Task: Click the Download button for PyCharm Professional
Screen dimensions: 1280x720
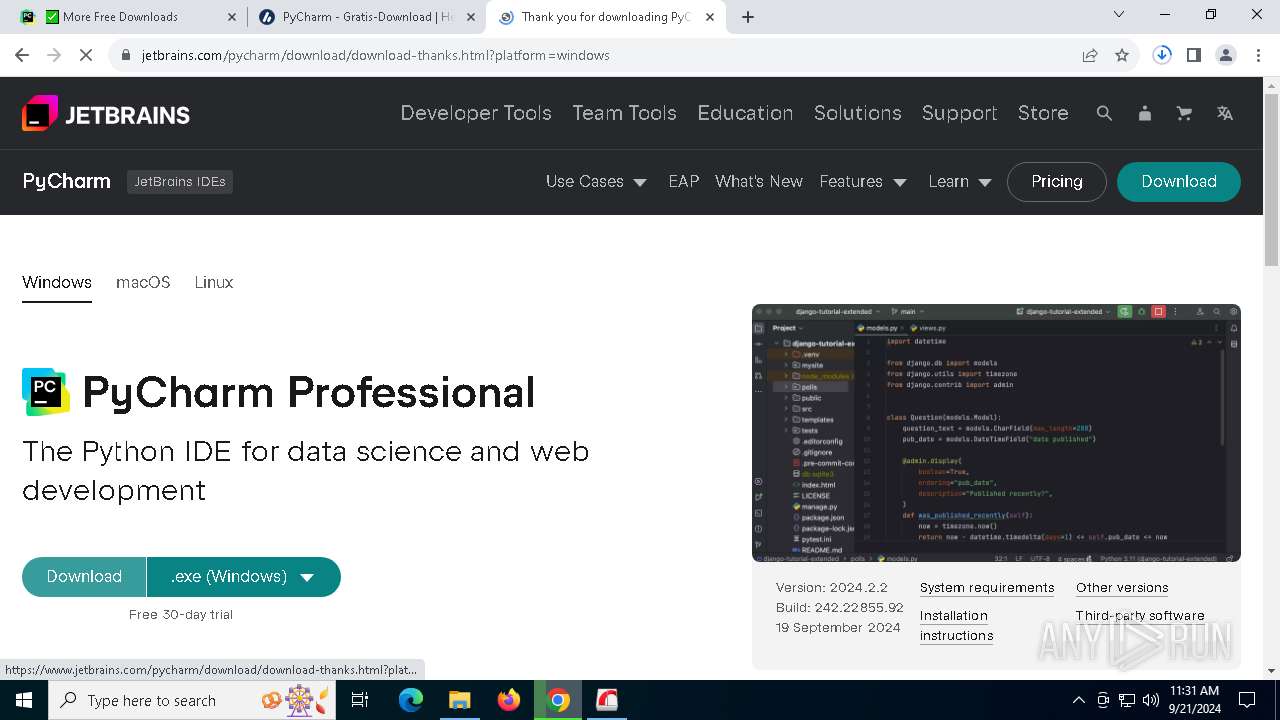Action: coord(84,577)
